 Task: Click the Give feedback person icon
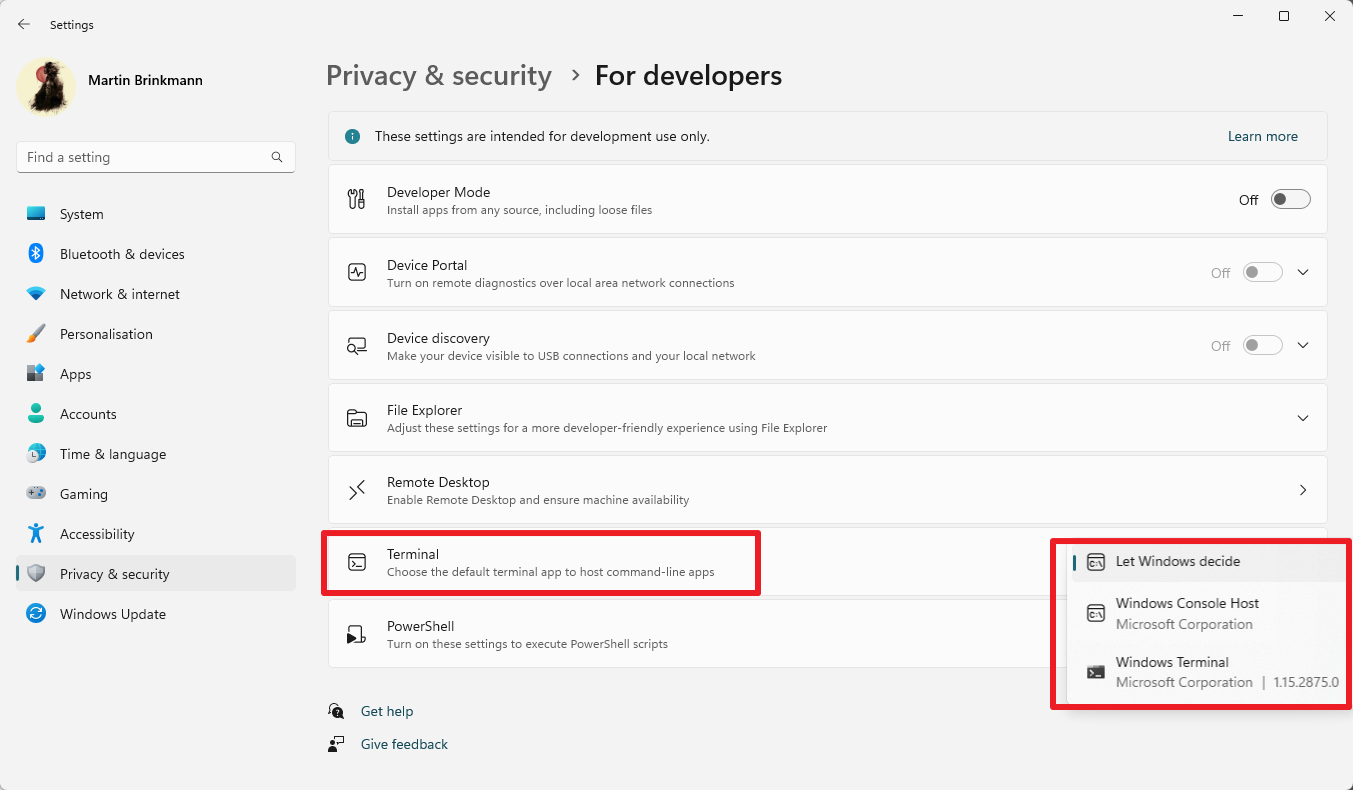(336, 744)
